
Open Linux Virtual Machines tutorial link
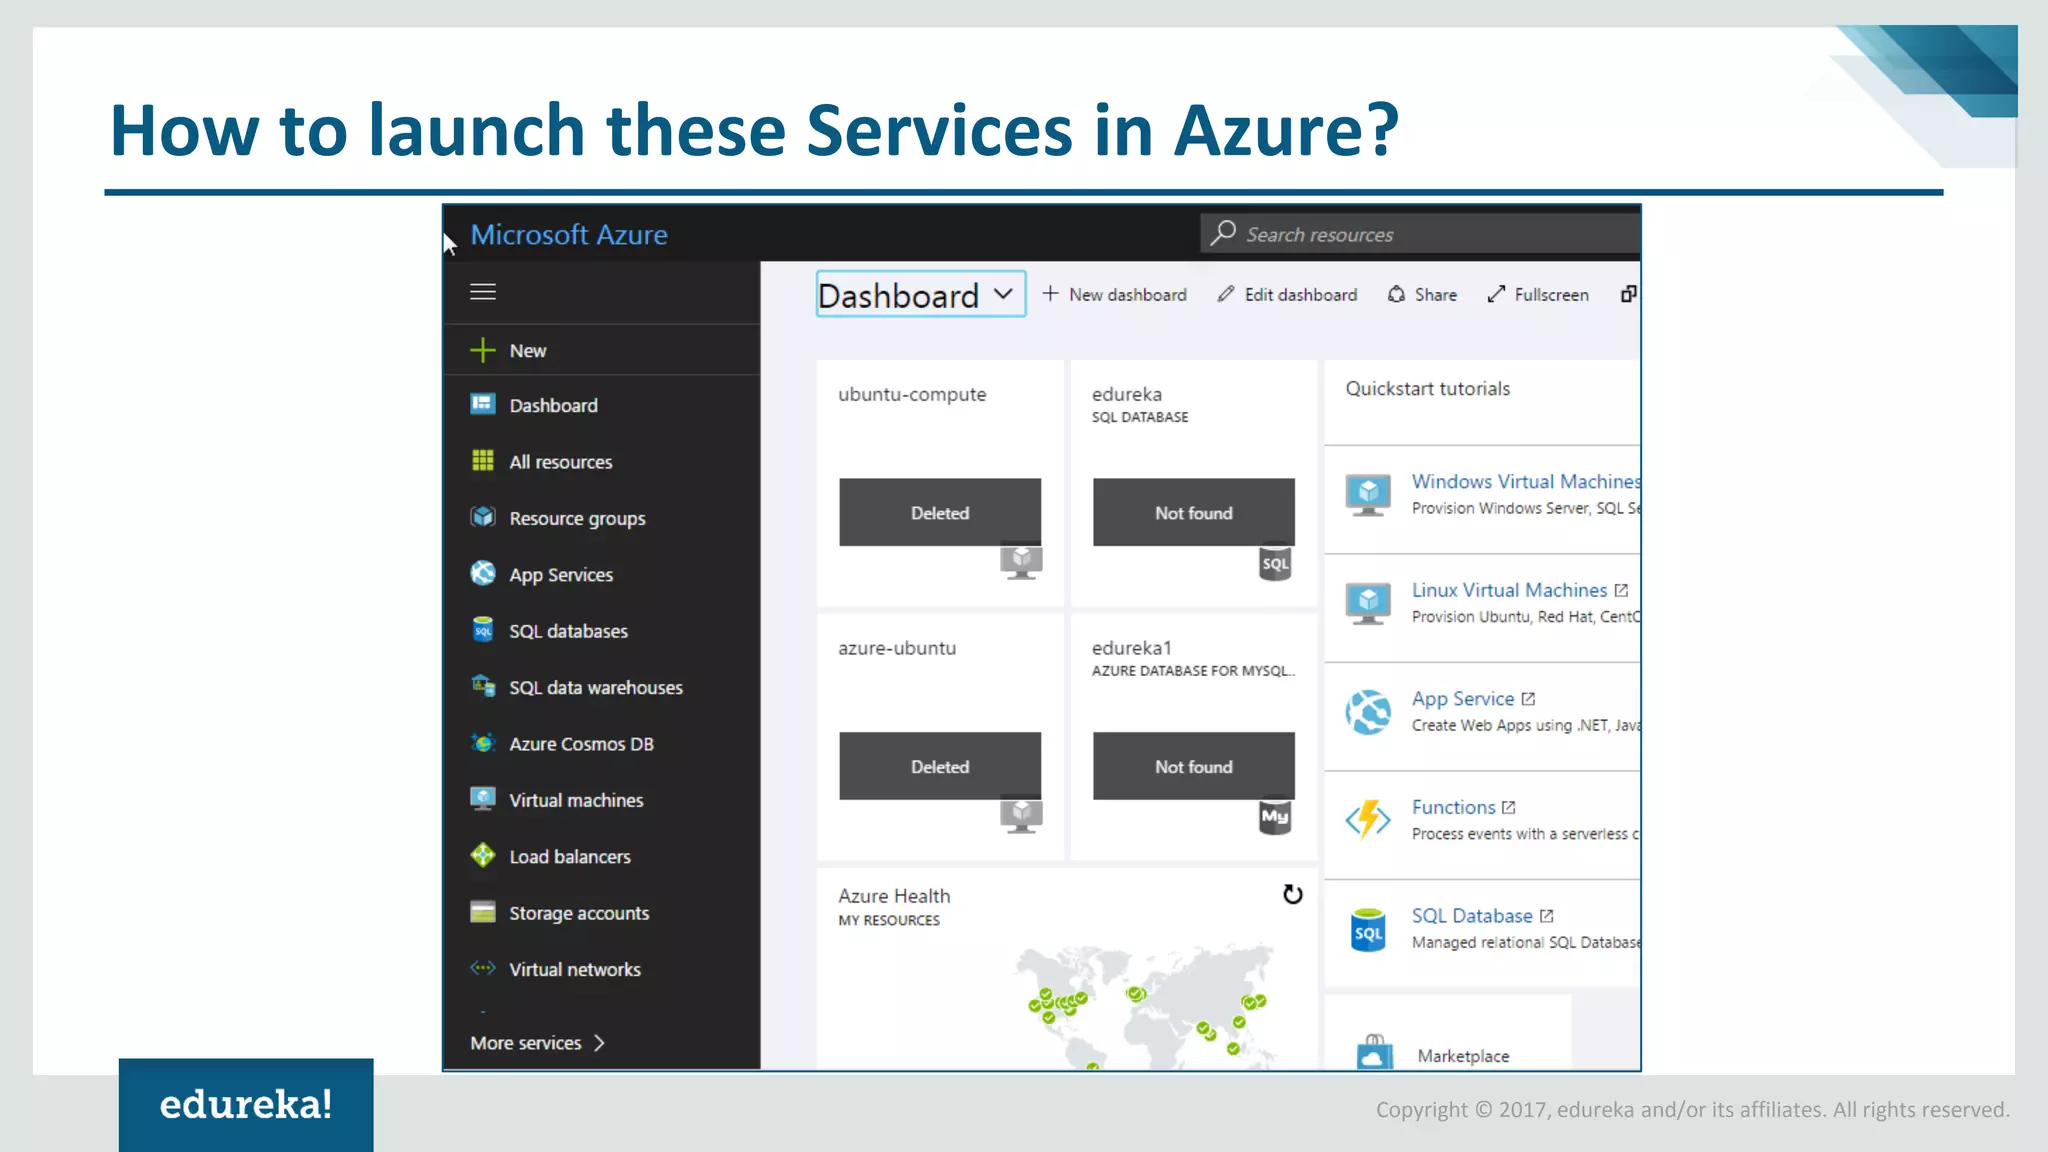(1509, 590)
